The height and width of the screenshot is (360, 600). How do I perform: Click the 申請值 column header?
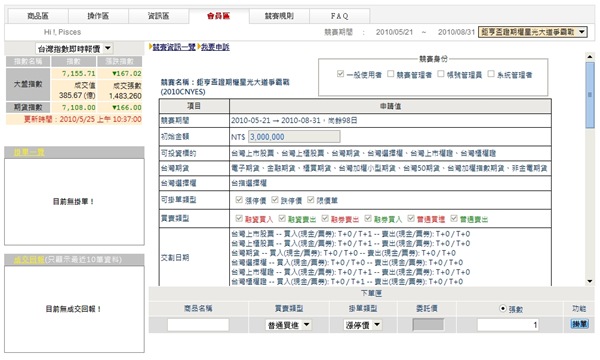[390, 106]
